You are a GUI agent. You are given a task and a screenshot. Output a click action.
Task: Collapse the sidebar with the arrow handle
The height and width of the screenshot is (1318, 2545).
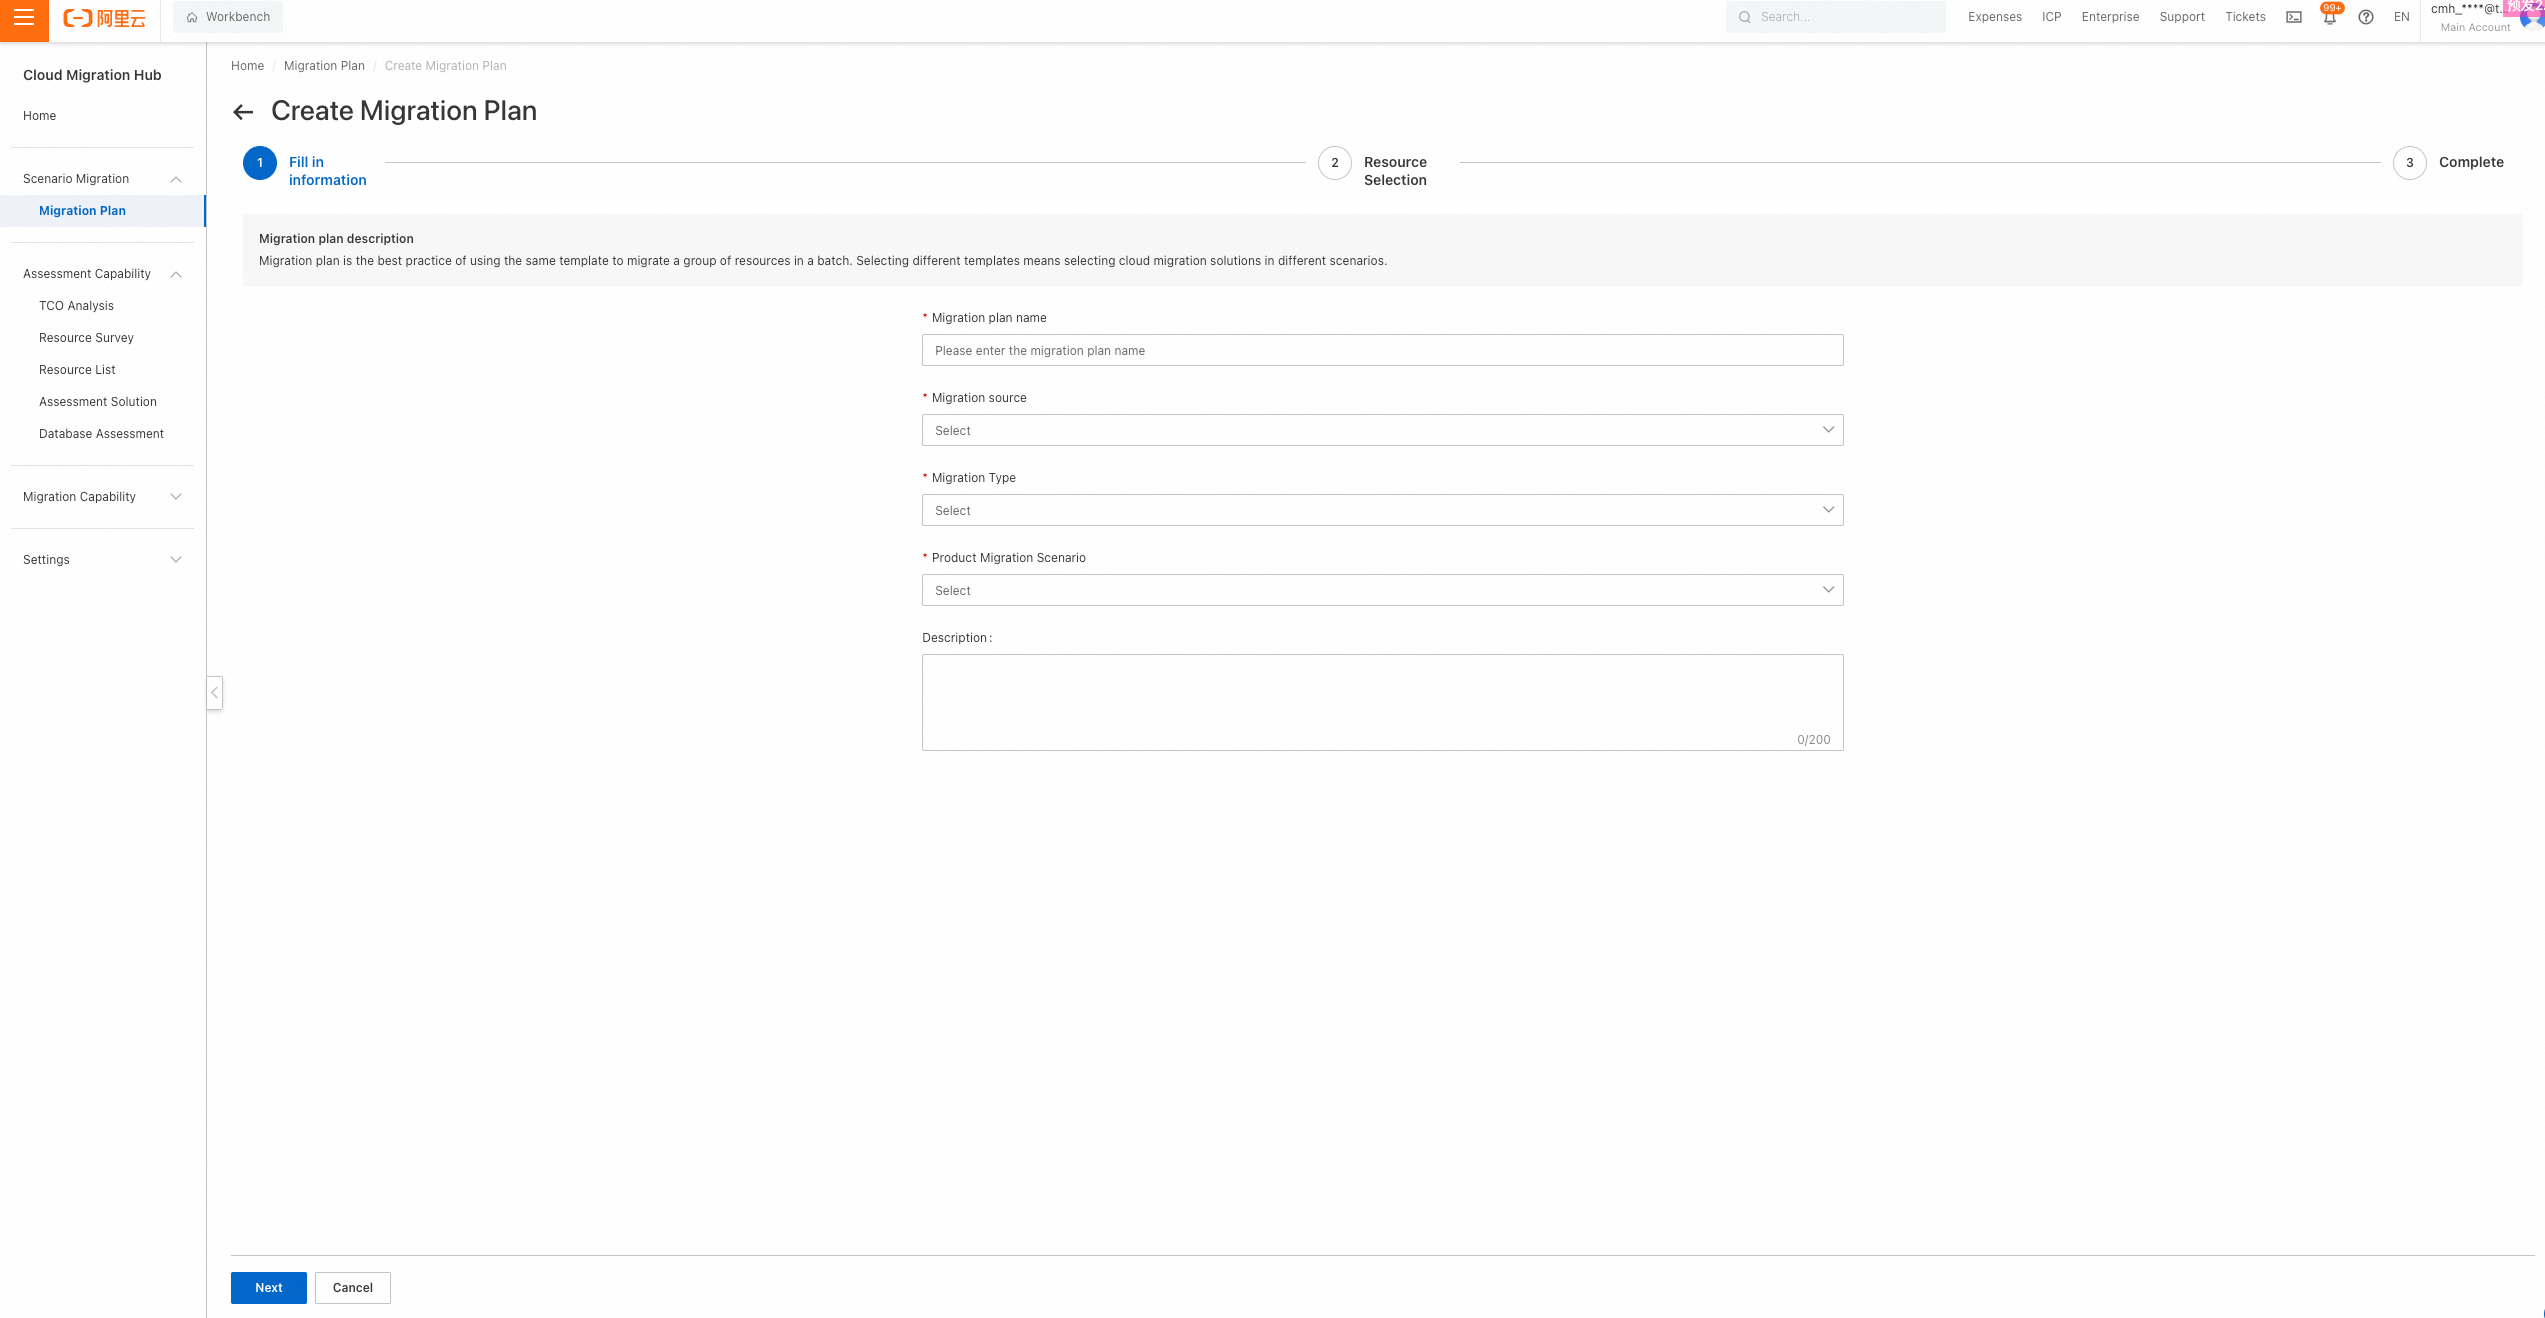[x=214, y=692]
